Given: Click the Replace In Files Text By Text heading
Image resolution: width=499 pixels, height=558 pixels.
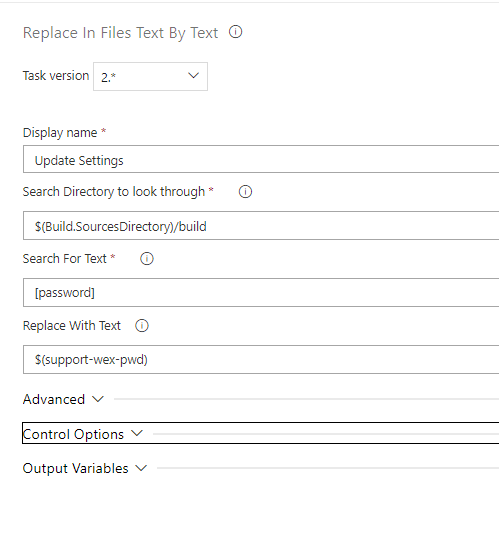Looking at the screenshot, I should tap(120, 33).
